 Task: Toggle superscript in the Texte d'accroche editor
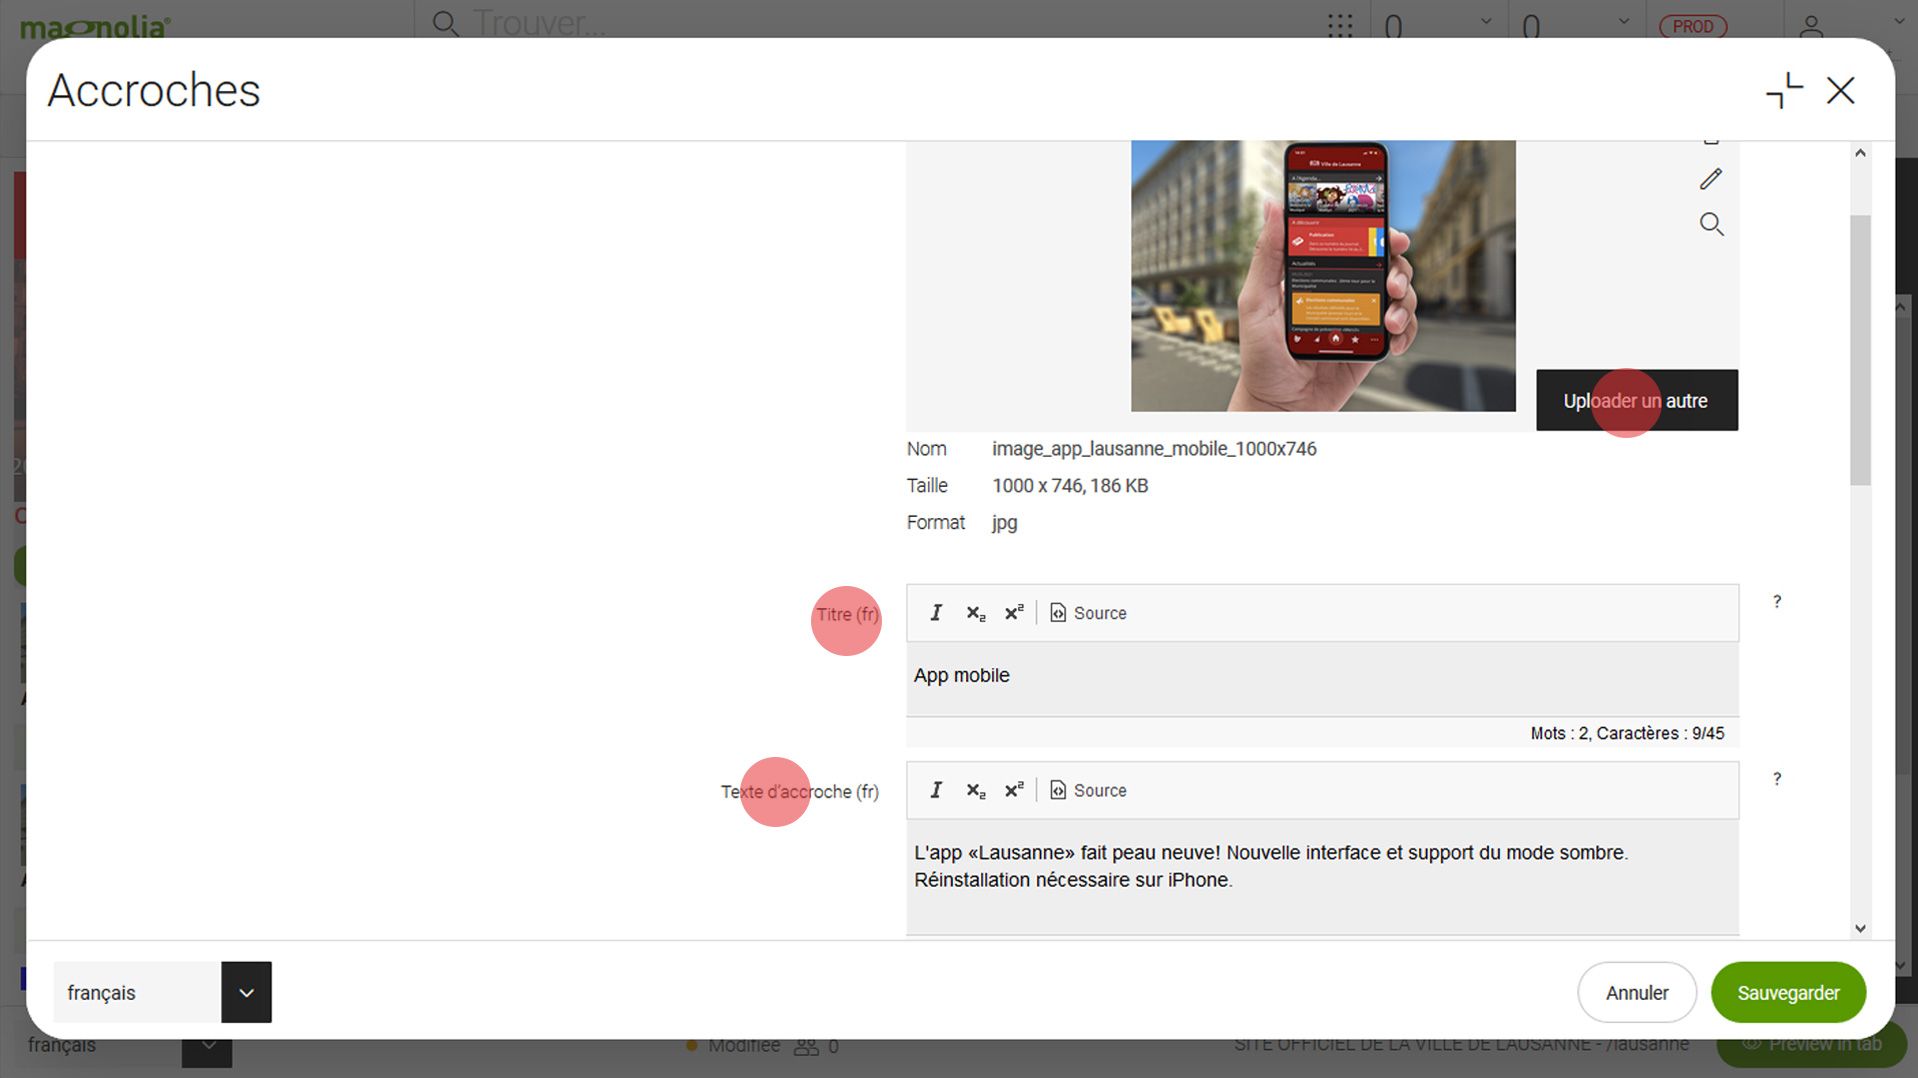click(x=1014, y=790)
